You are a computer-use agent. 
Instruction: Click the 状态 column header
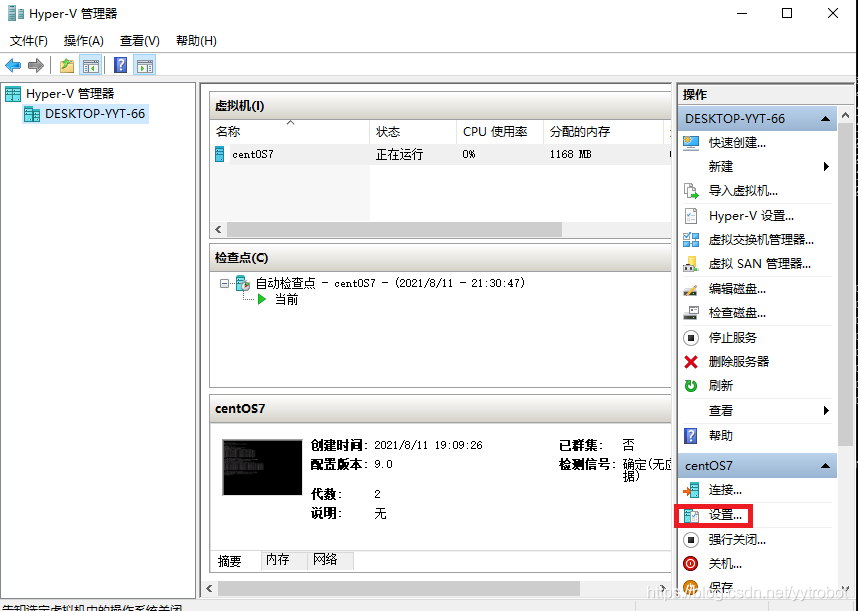coord(413,131)
